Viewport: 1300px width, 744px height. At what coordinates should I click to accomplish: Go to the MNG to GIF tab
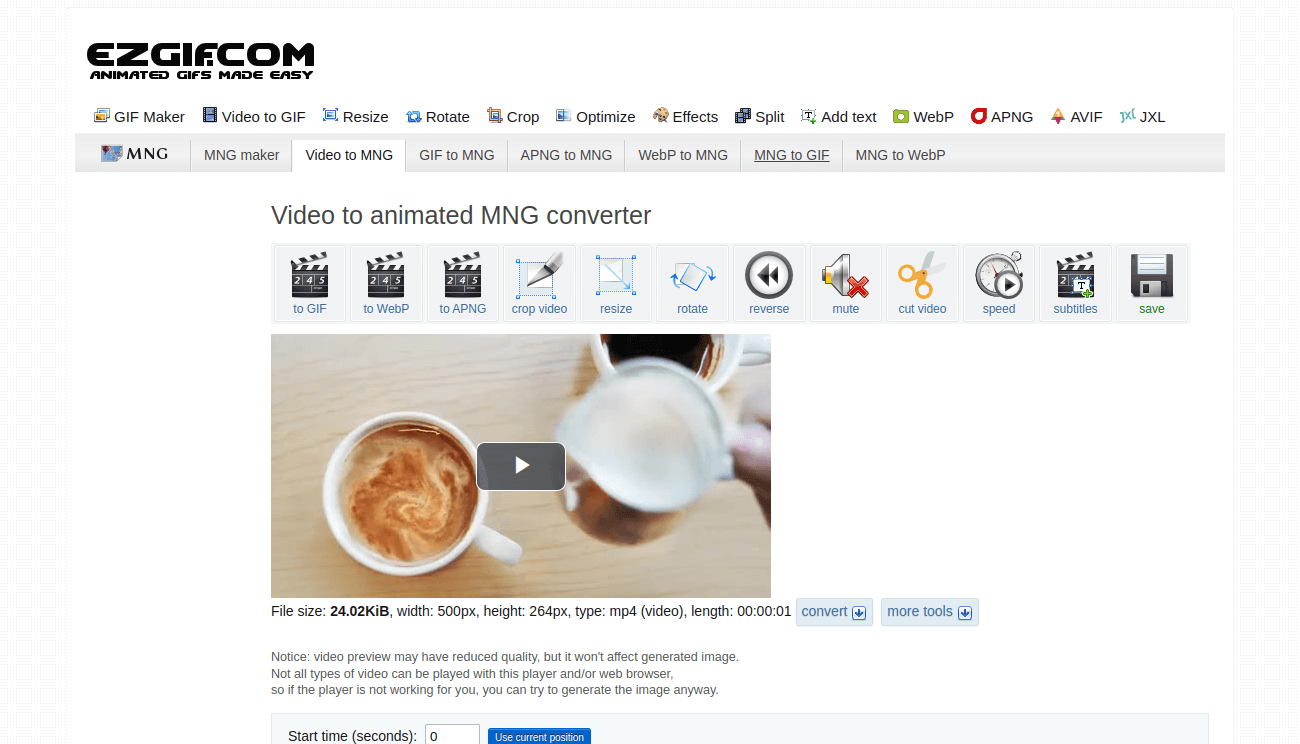pyautogui.click(x=791, y=155)
